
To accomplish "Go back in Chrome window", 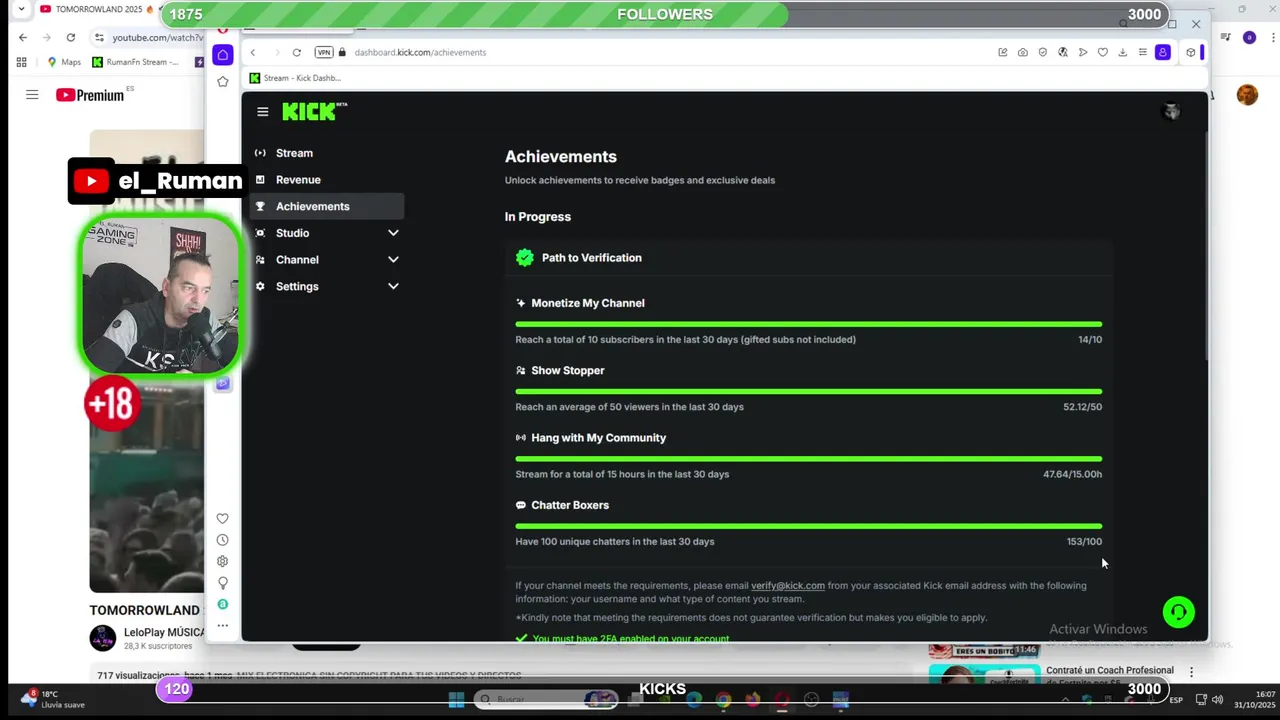I will point(23,37).
